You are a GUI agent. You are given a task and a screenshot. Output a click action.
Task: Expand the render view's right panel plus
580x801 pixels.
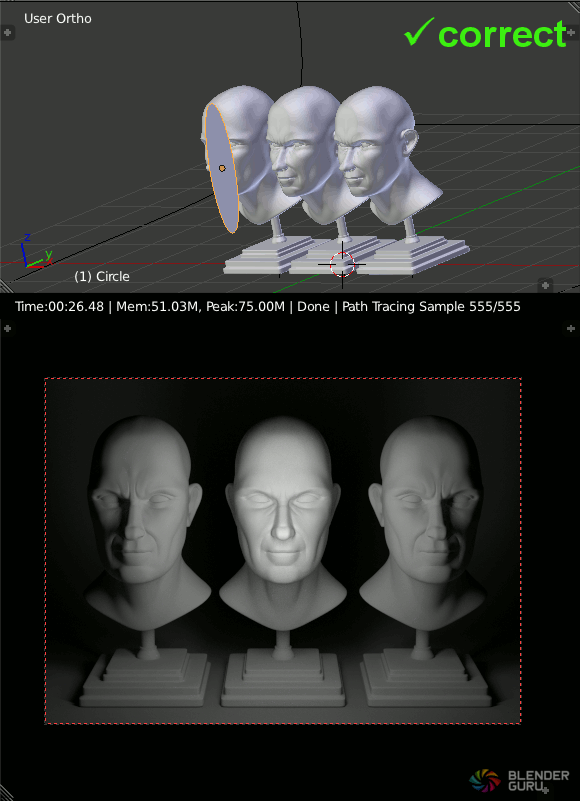572,328
